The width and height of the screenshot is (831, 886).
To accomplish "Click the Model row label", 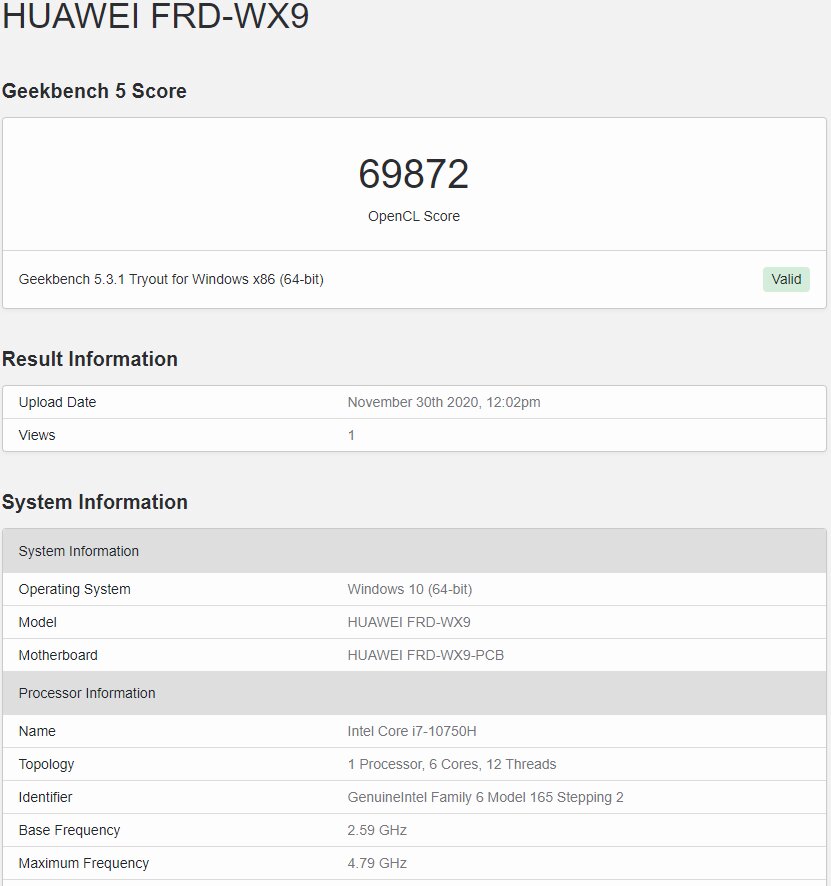I will coord(37,622).
